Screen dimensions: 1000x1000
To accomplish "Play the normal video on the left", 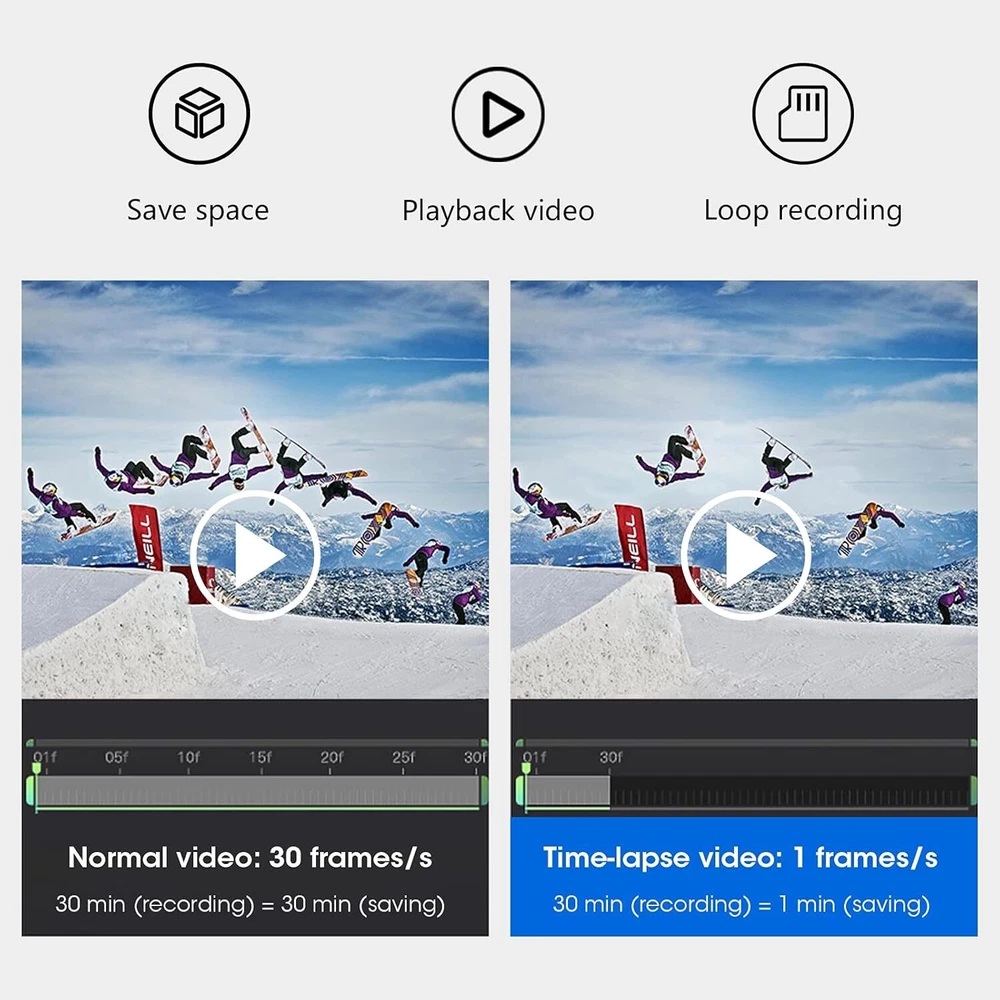I will pyautogui.click(x=254, y=555).
